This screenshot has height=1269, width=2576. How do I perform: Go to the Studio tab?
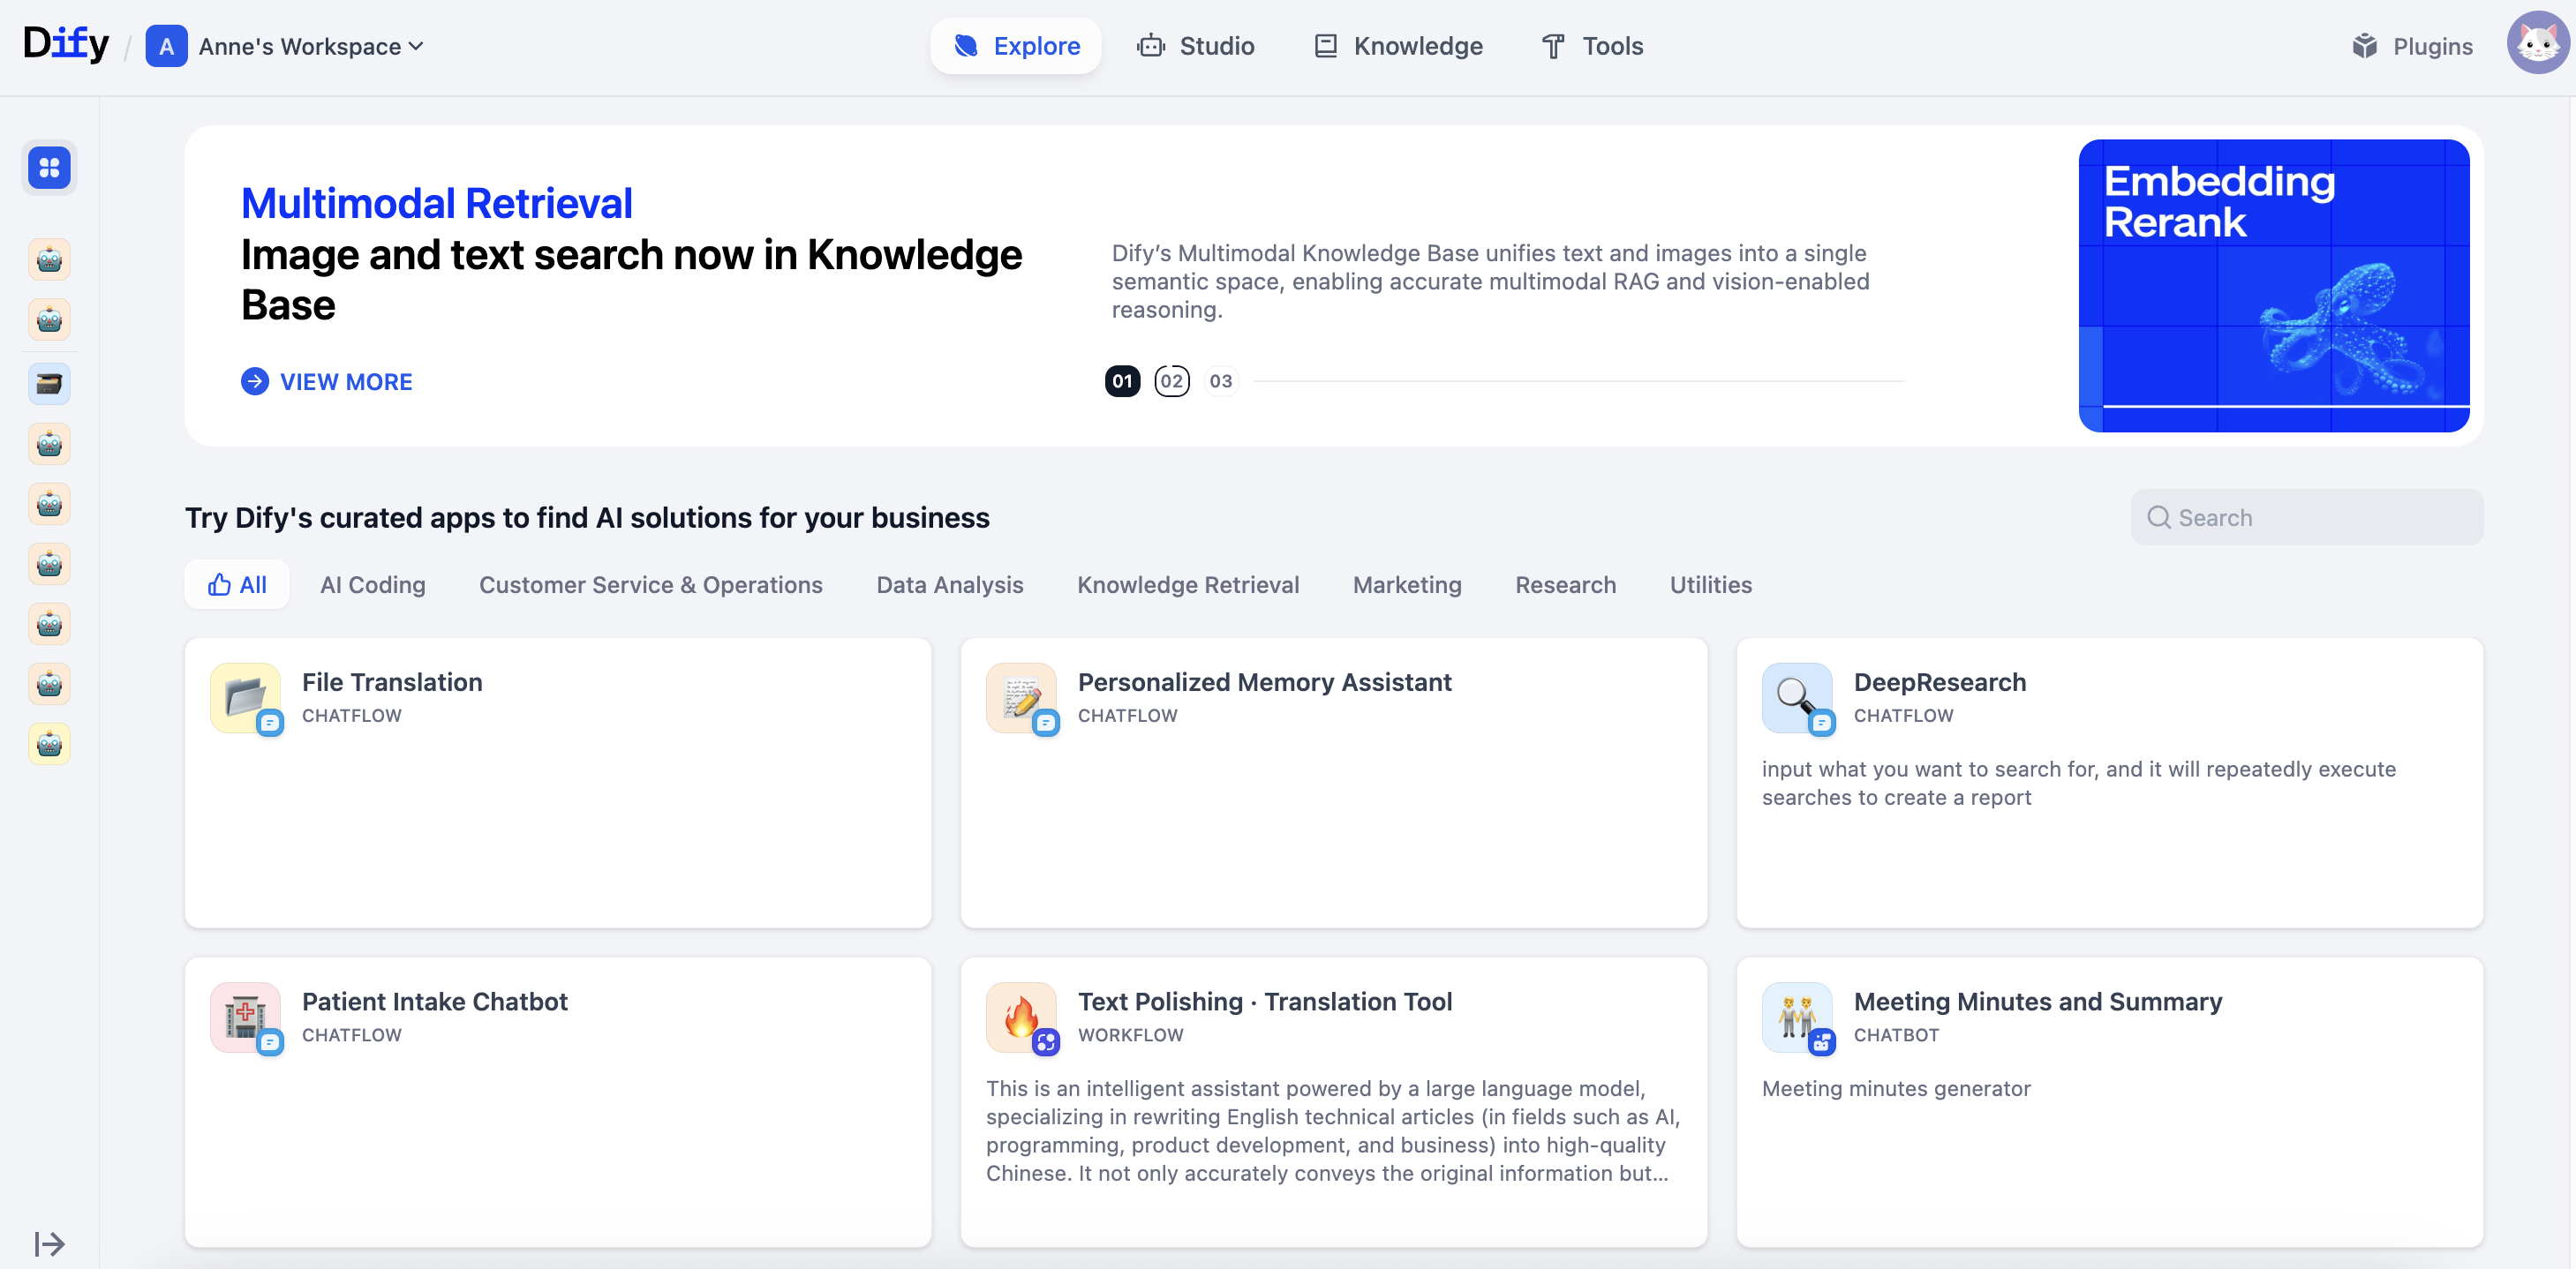click(x=1196, y=46)
